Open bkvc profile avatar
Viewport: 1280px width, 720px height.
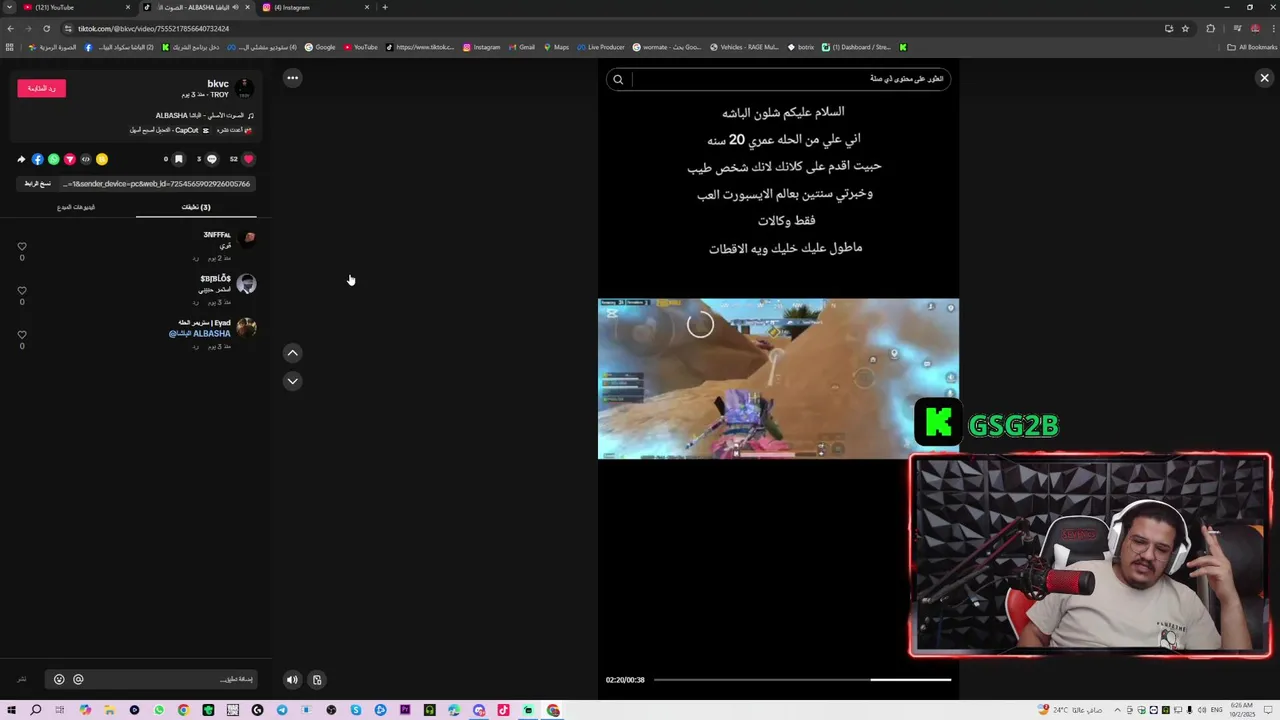click(245, 88)
